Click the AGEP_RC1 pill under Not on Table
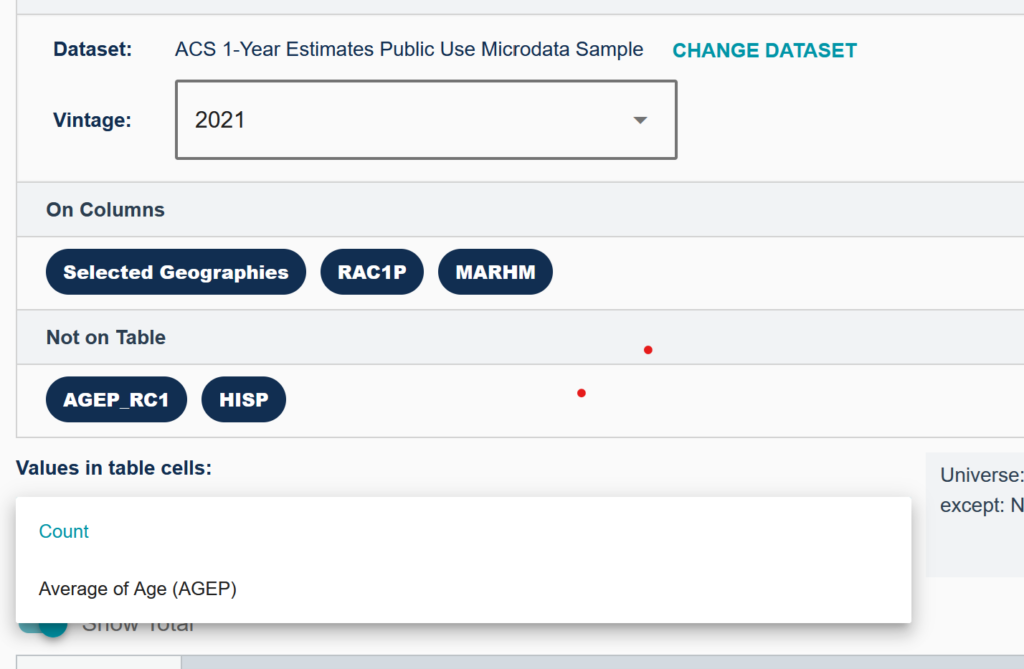The width and height of the screenshot is (1024, 669). pyautogui.click(x=115, y=398)
